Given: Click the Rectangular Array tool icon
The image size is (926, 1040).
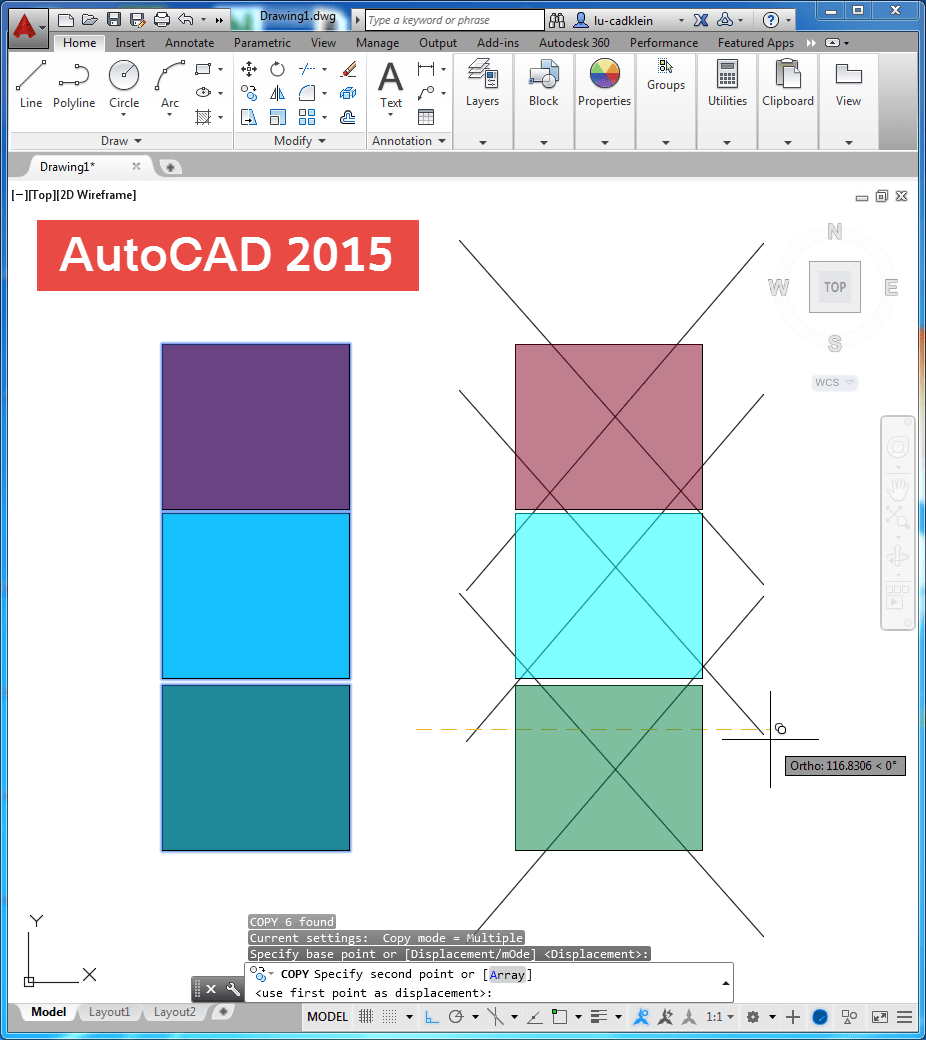Looking at the screenshot, I should click(x=306, y=117).
